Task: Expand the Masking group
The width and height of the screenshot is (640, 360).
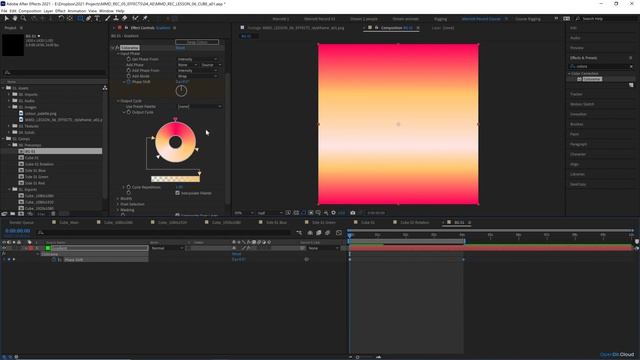Action: pos(118,210)
